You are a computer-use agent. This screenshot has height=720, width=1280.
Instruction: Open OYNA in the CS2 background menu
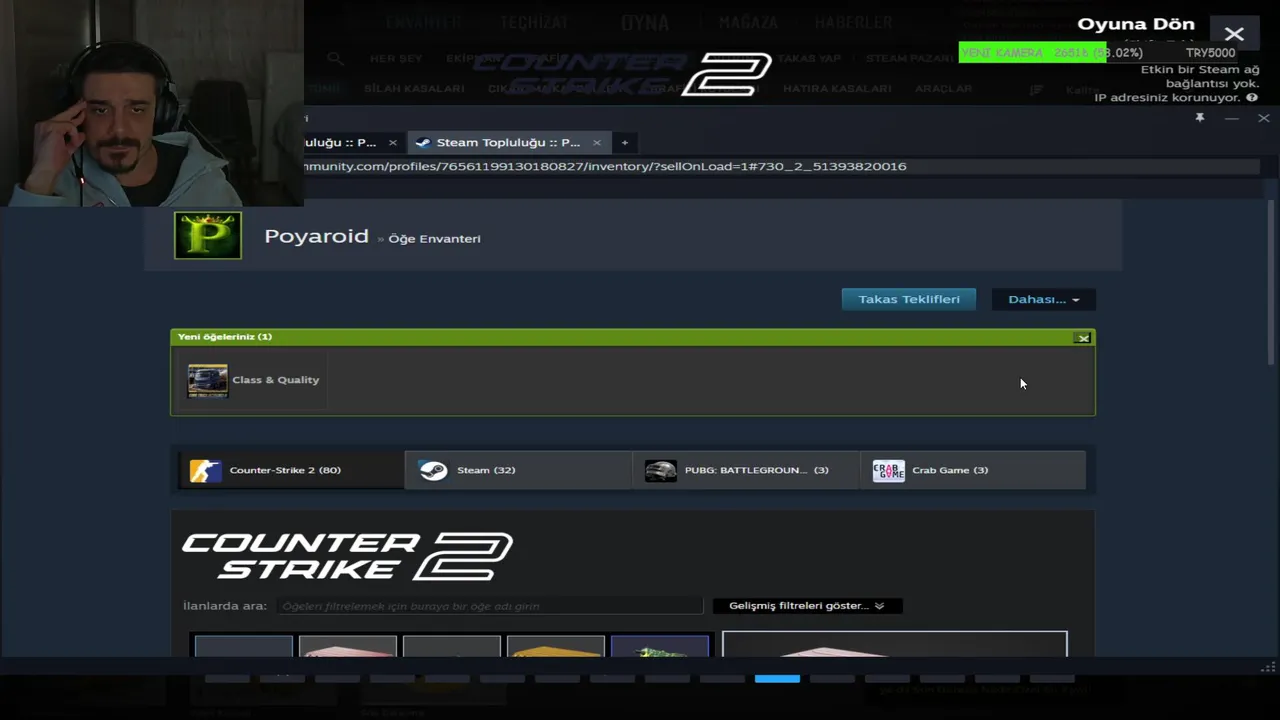tap(645, 22)
